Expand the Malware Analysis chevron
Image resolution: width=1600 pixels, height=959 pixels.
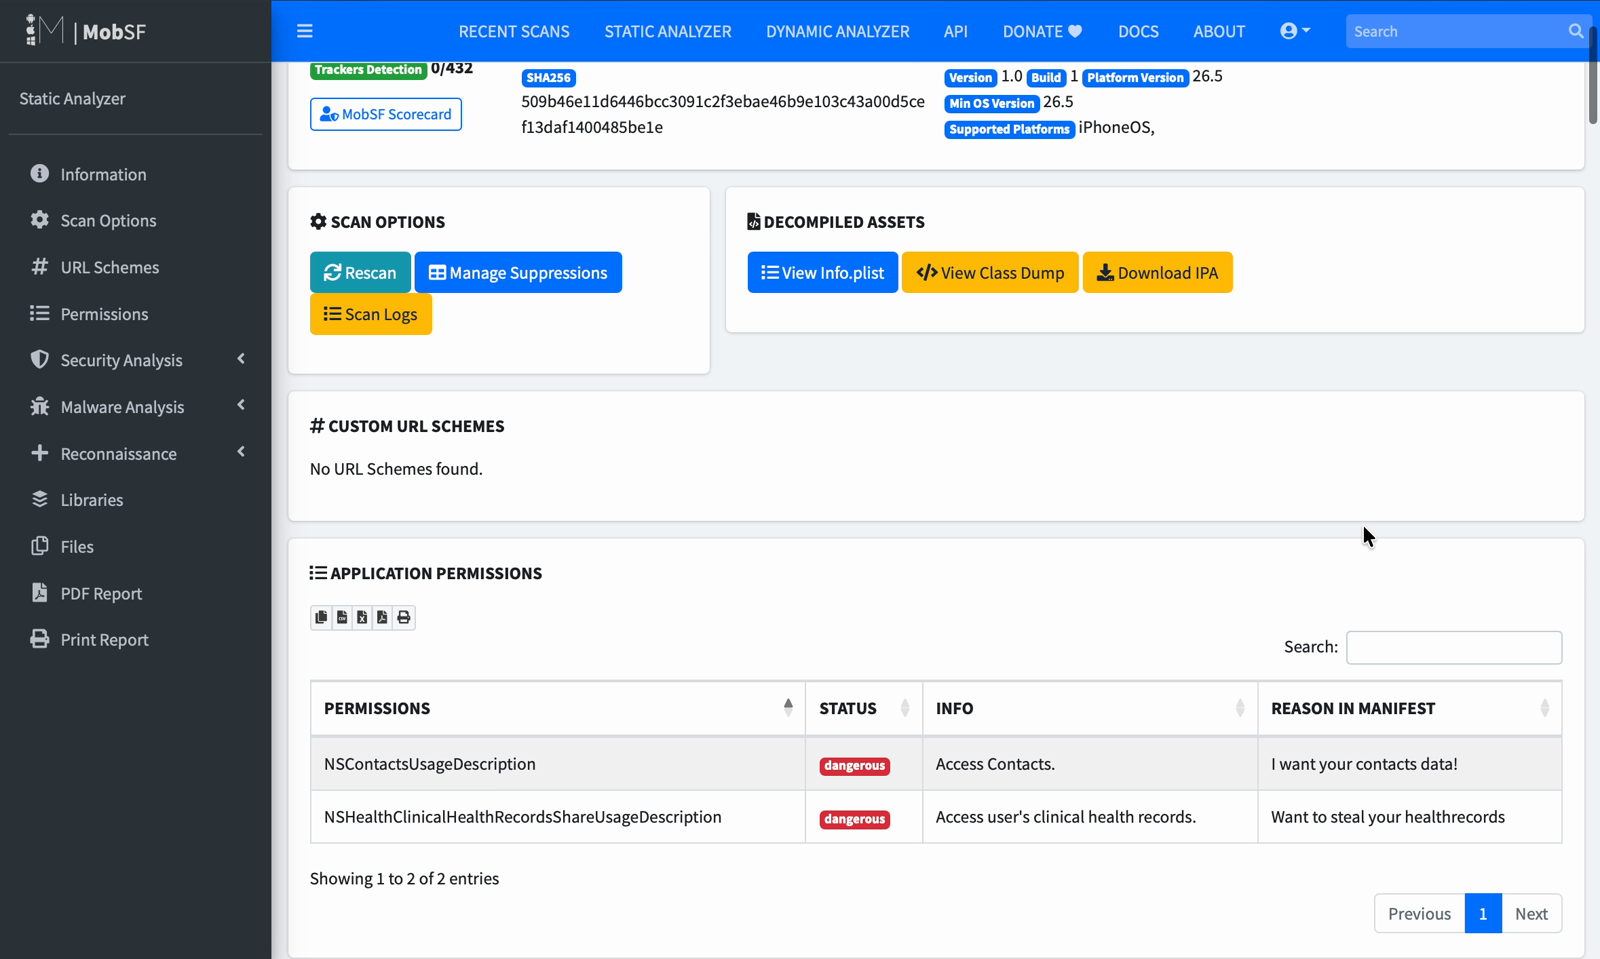click(241, 405)
